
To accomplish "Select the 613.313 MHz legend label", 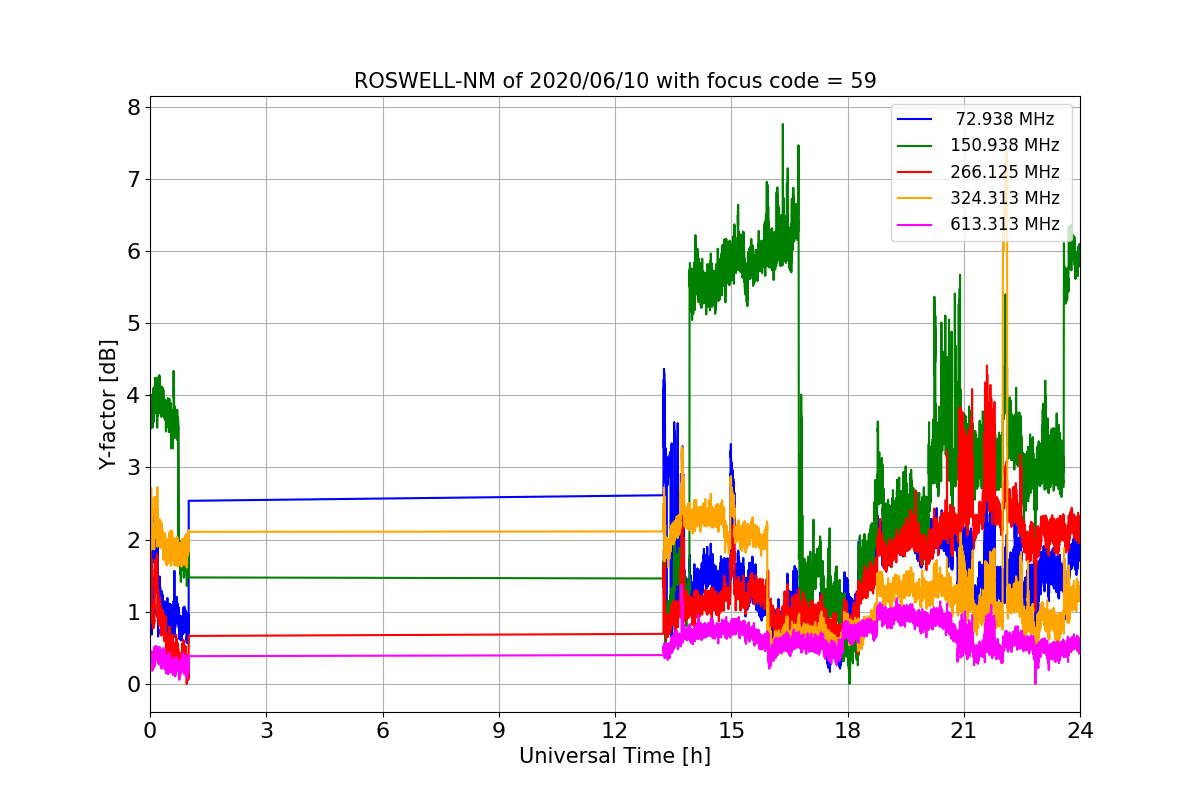I will pyautogui.click(x=1005, y=224).
